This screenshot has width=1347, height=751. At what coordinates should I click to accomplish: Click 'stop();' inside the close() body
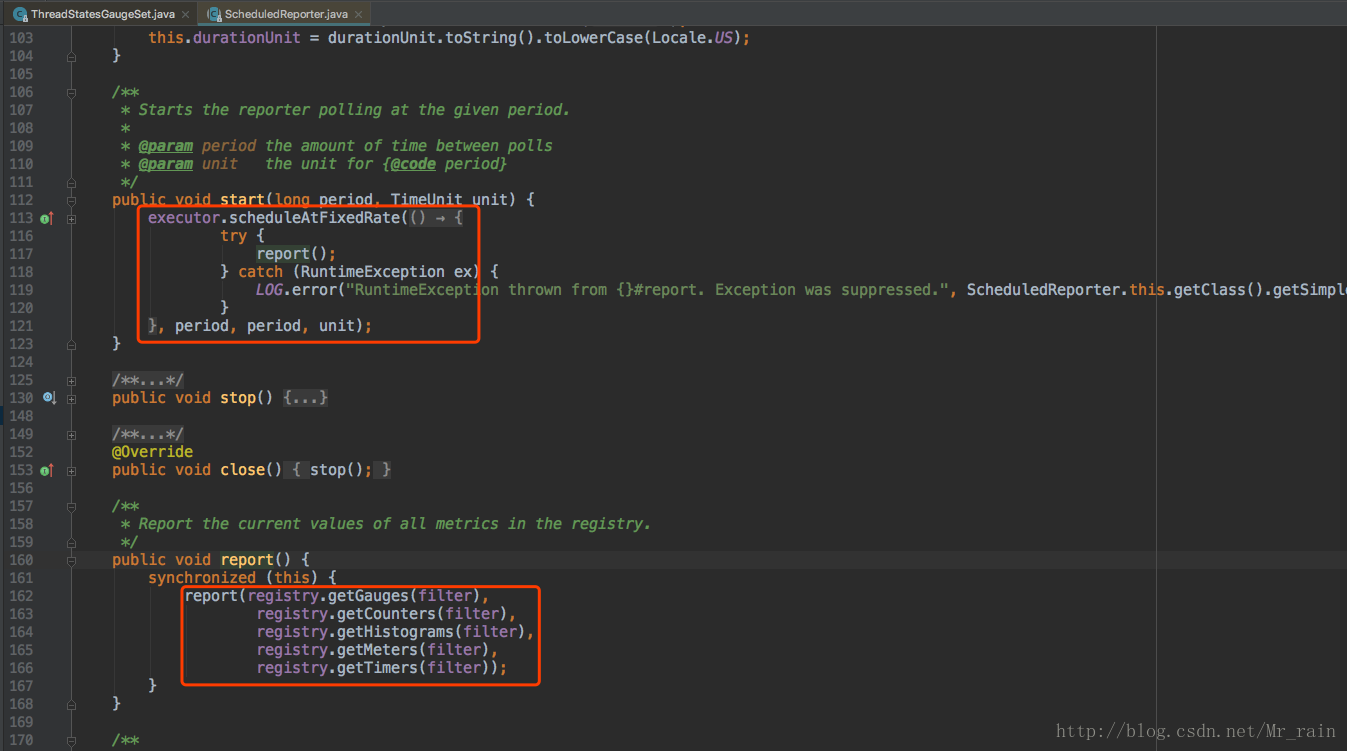coord(341,470)
